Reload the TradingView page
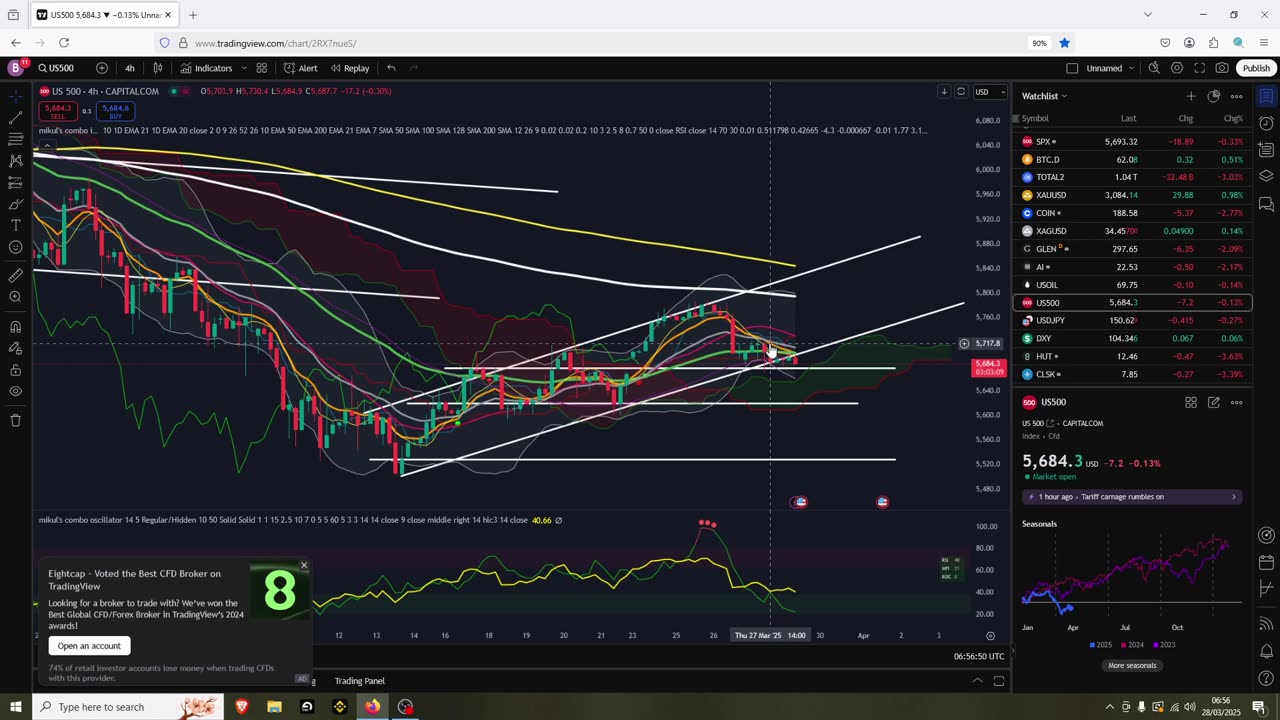 click(64, 43)
